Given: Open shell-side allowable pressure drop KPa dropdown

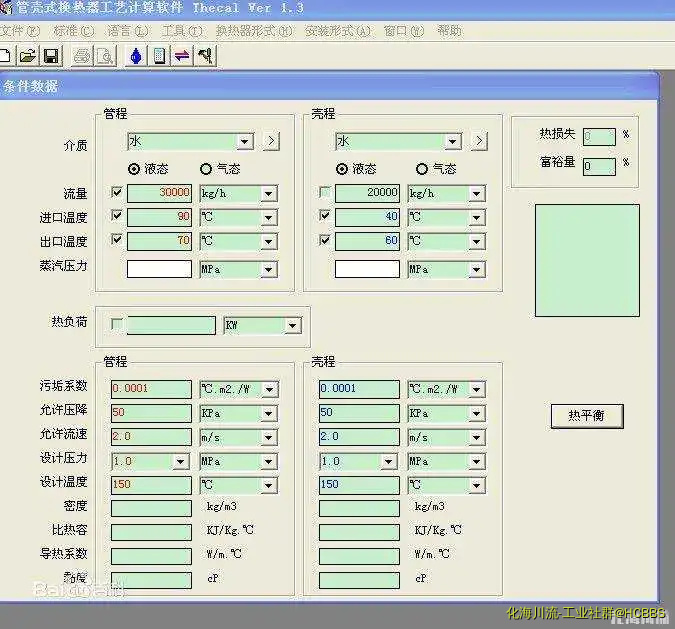Looking at the screenshot, I should coord(476,414).
